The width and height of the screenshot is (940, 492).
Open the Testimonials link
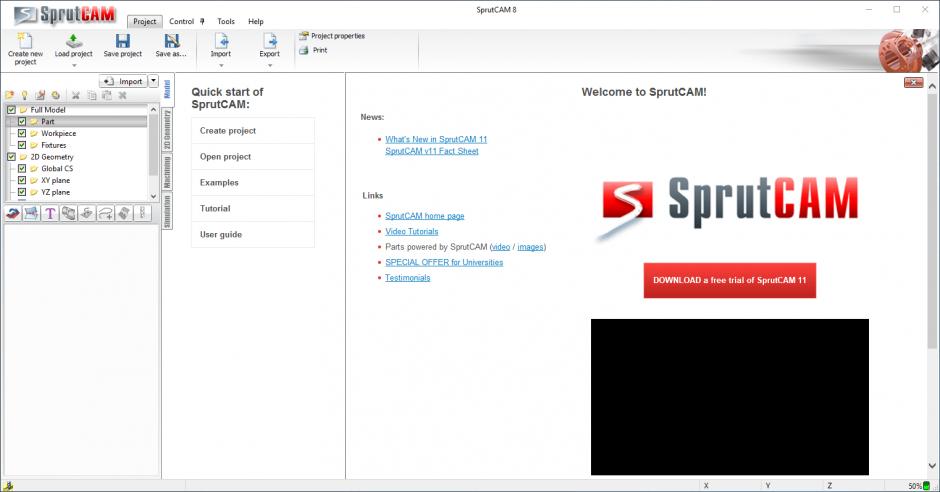click(407, 278)
